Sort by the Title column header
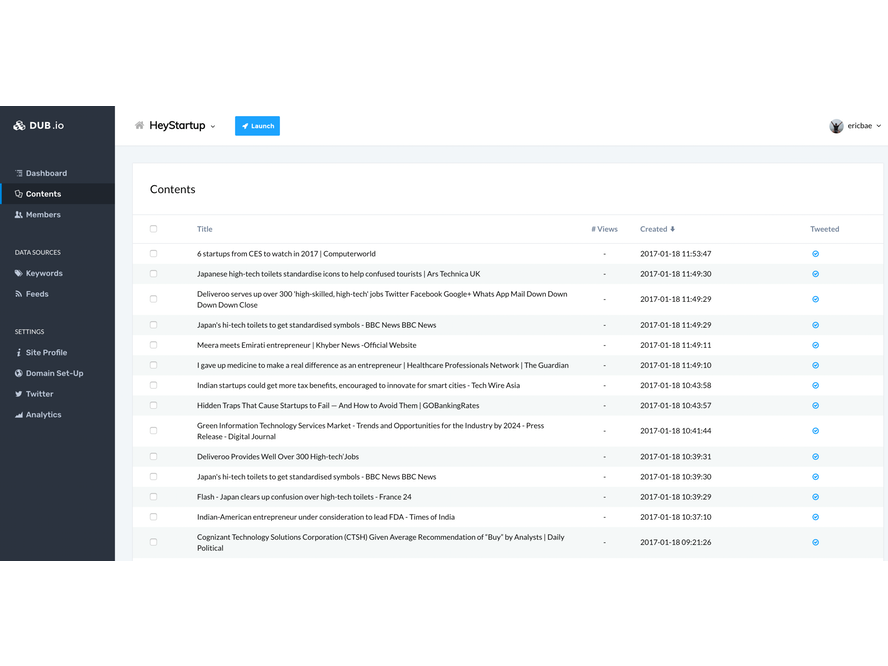The height and width of the screenshot is (666, 888). coord(204,229)
